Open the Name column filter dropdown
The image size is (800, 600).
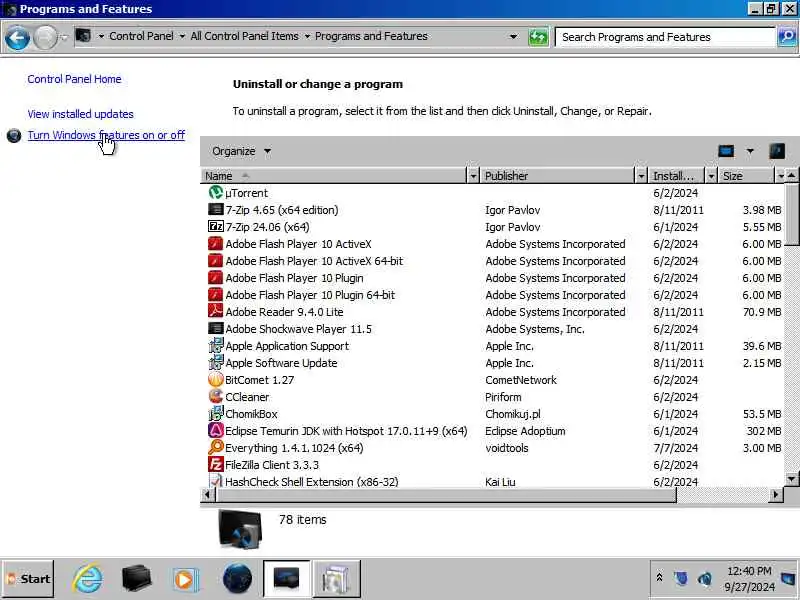click(473, 176)
